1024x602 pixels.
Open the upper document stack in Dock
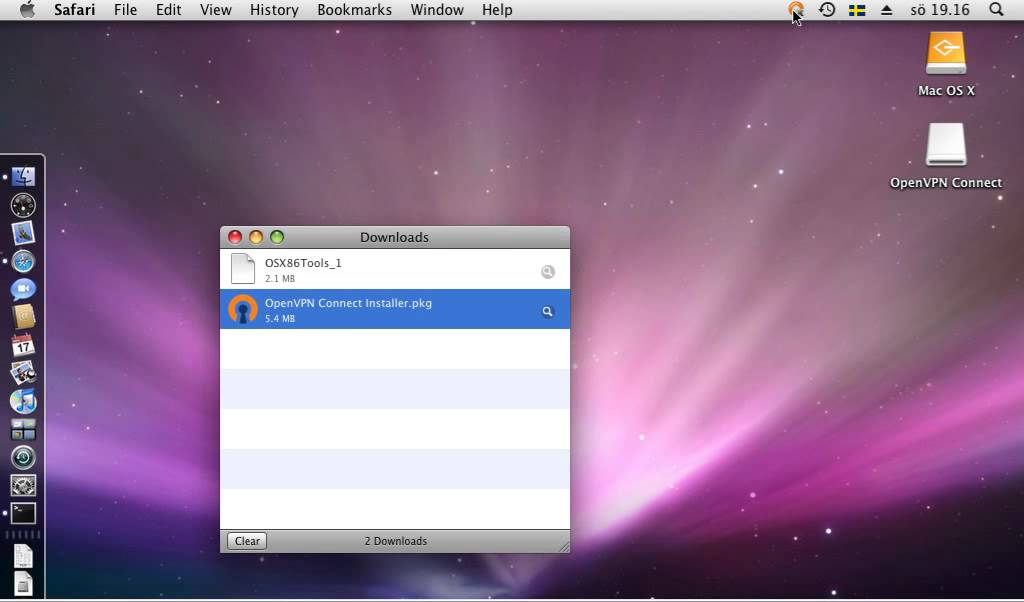(23, 556)
